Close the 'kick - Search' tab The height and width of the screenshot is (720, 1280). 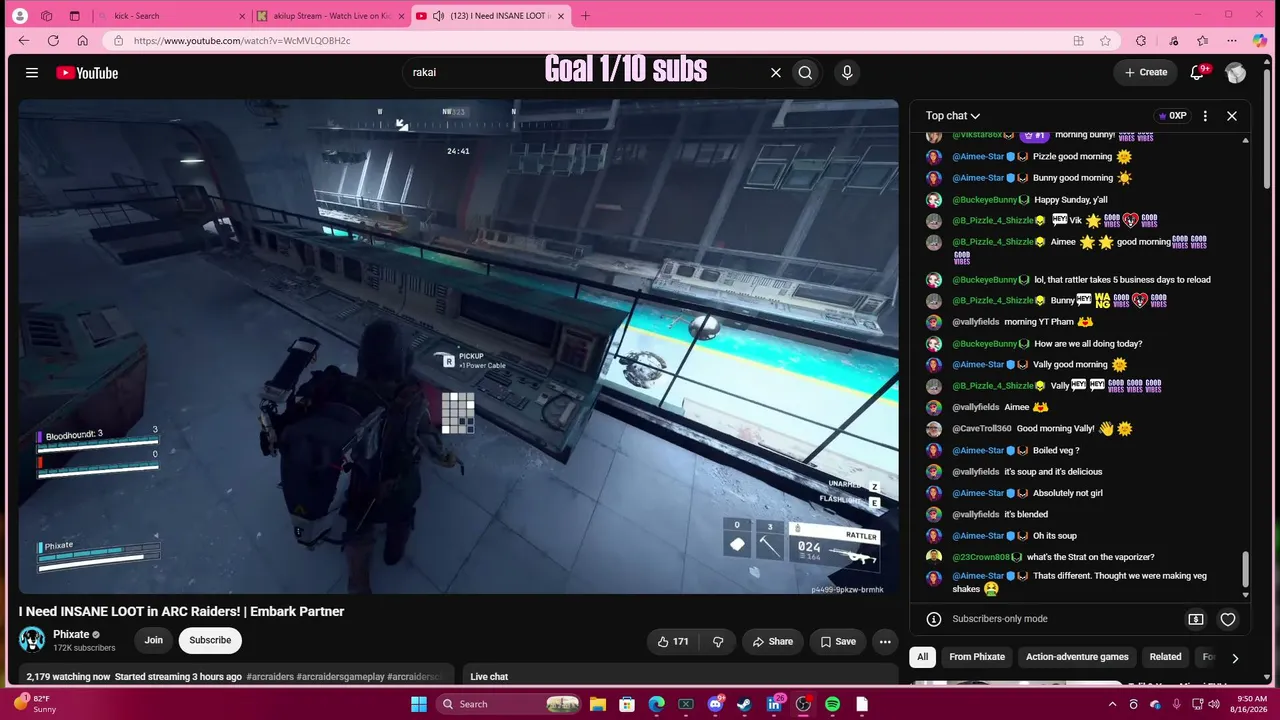pos(241,16)
